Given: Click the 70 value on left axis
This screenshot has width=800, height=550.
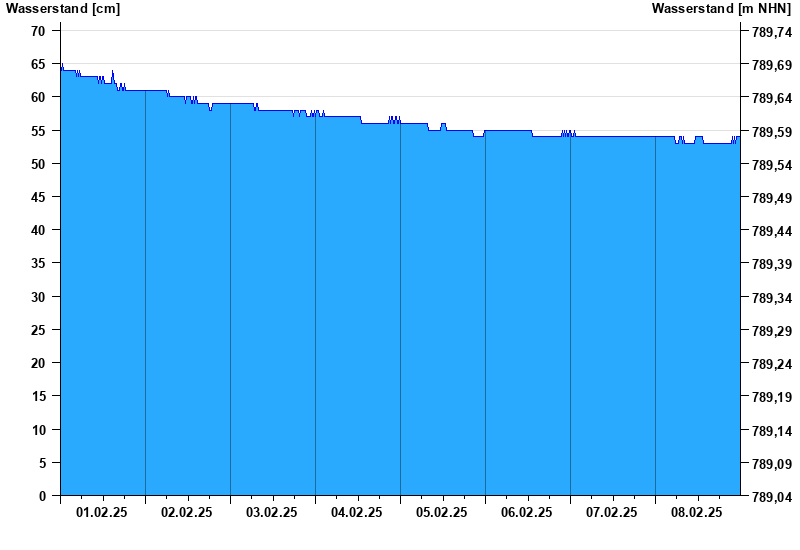Looking at the screenshot, I should (38, 31).
